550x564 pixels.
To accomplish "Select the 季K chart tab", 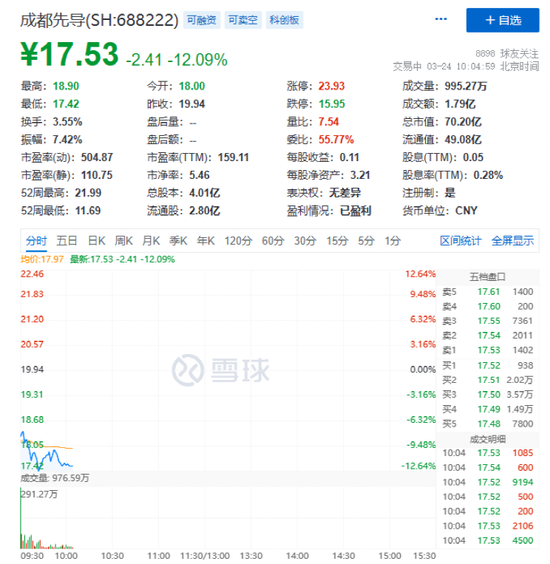I will tap(178, 241).
